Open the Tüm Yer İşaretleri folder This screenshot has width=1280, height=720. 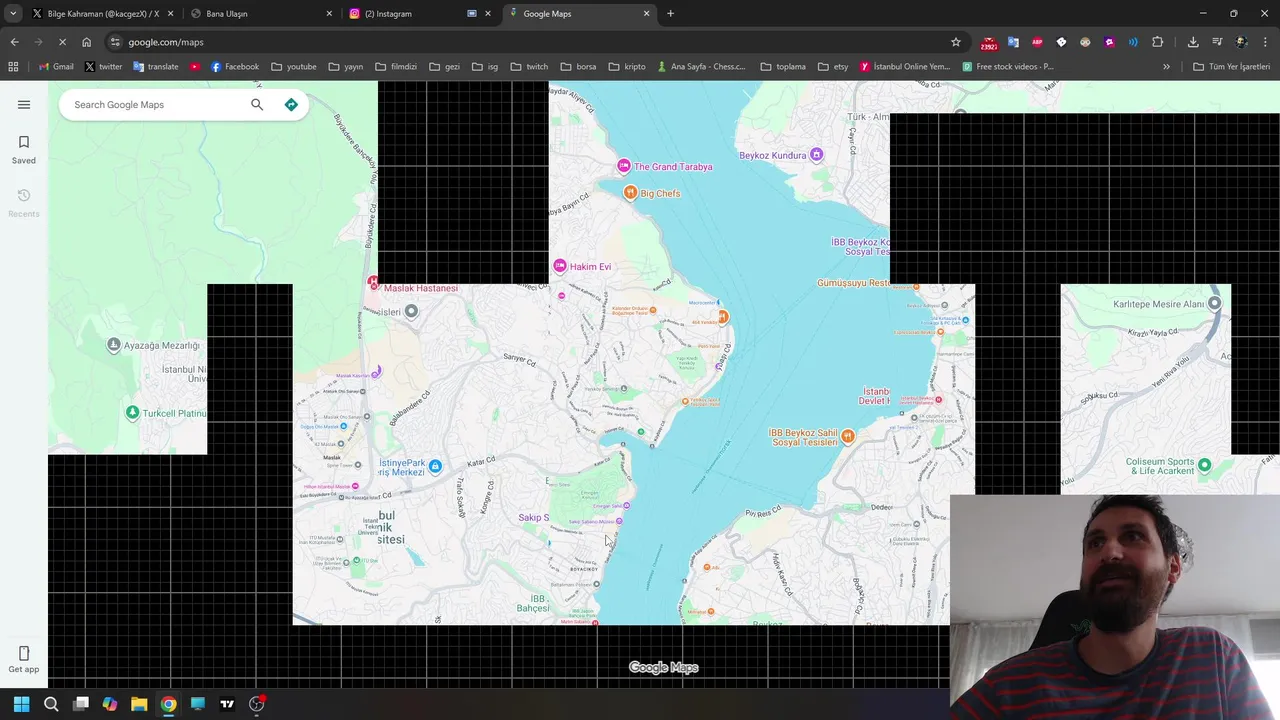1231,67
